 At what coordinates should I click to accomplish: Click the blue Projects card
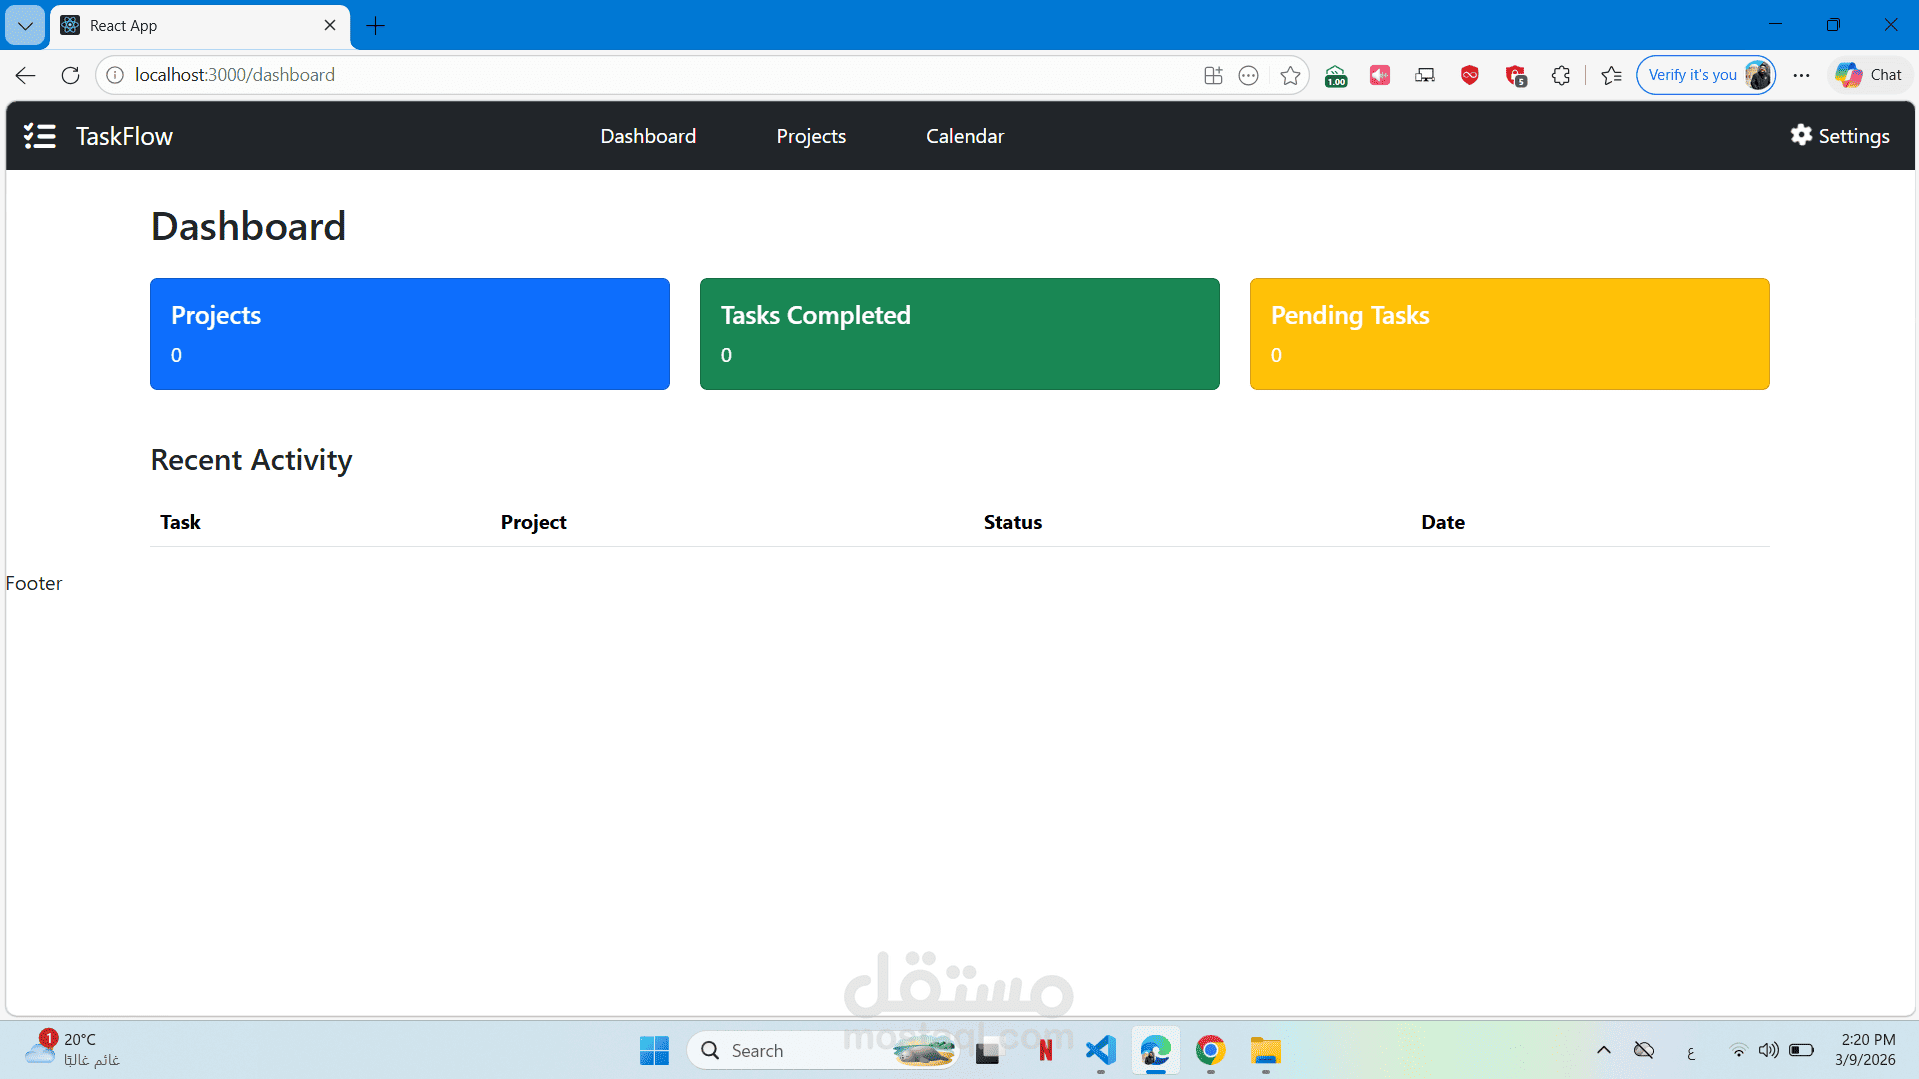(410, 334)
